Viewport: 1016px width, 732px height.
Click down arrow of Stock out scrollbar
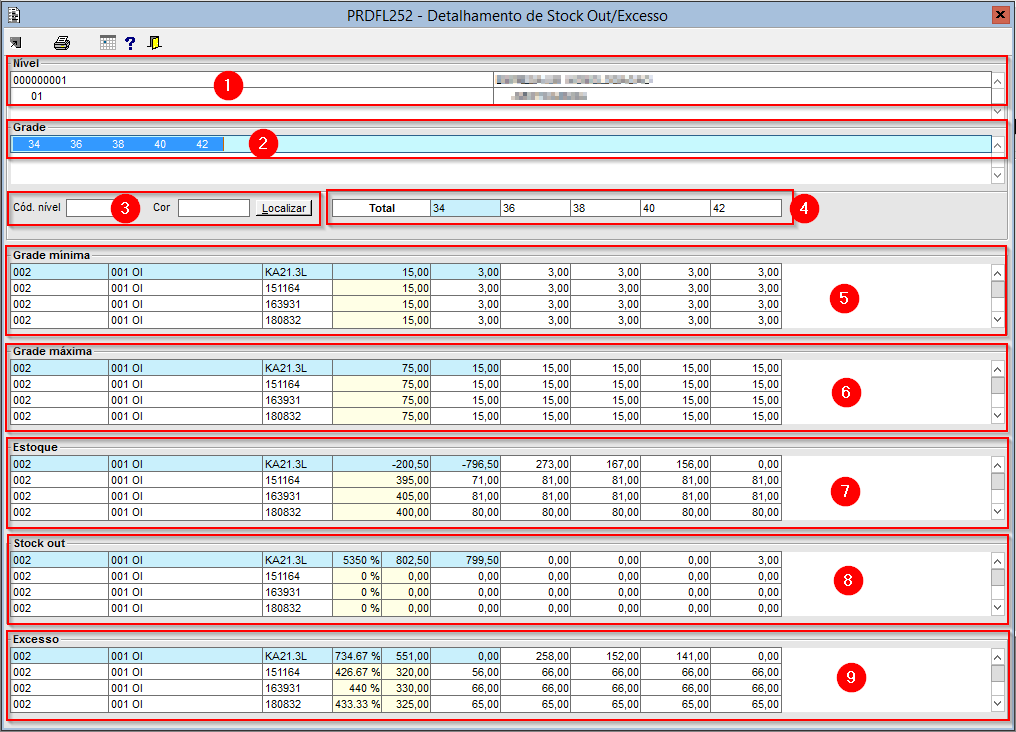click(x=998, y=608)
